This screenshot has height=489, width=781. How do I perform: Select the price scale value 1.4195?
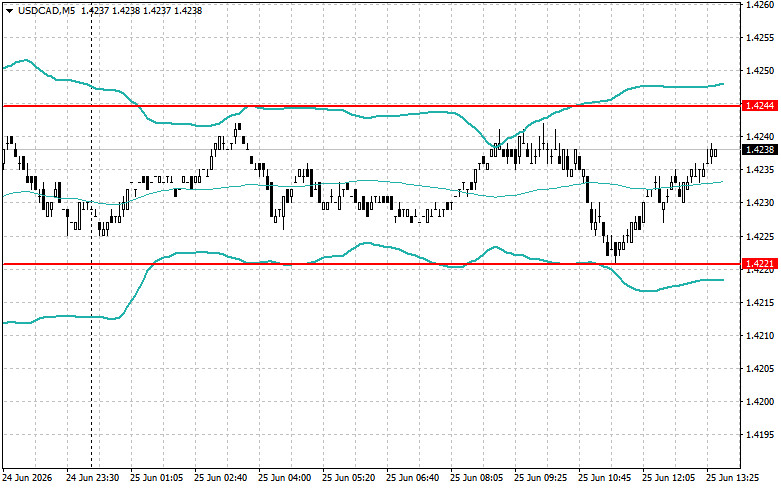[x=760, y=435]
